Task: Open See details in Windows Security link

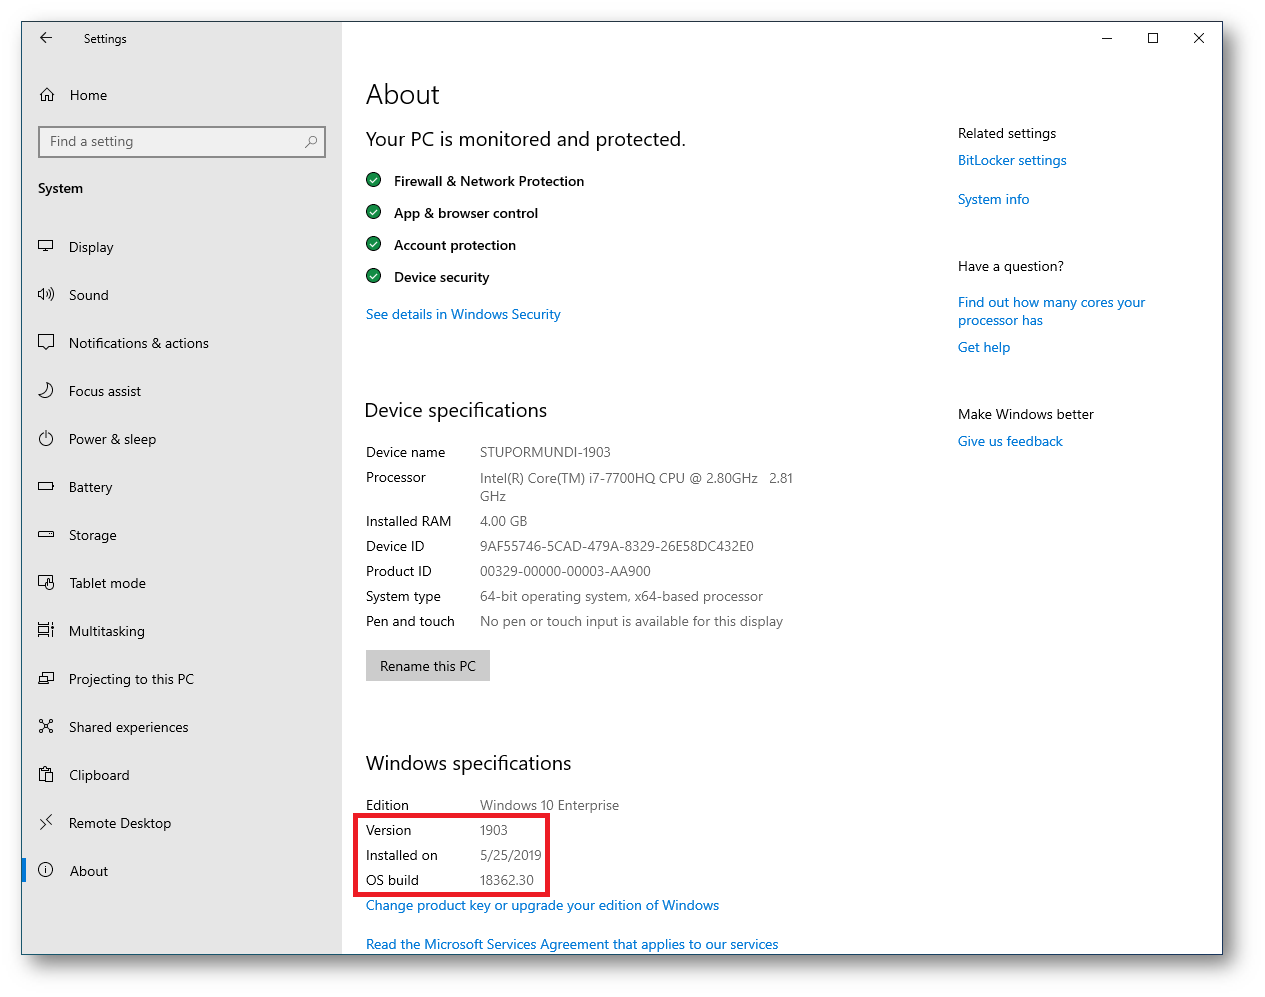Action: tap(463, 314)
